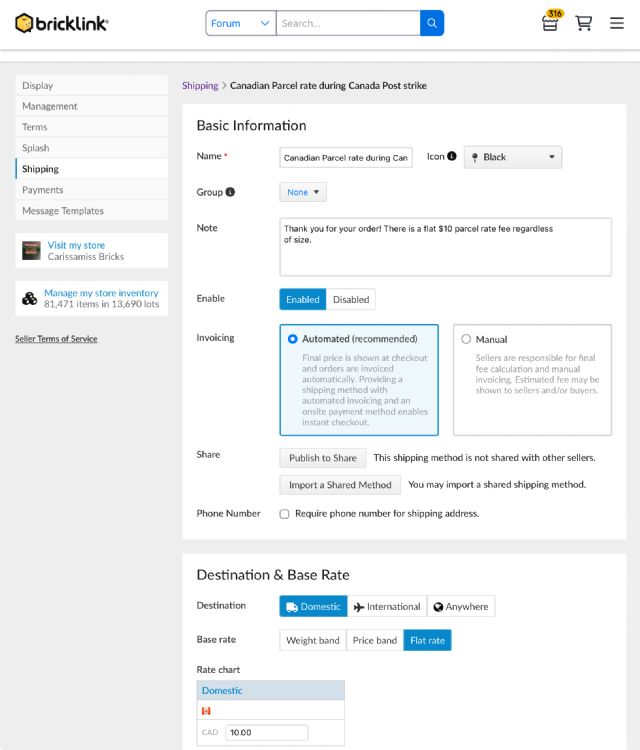Viewport: 640px width, 750px height.
Task: Set Enable toggle to Disabled
Action: pos(351,299)
